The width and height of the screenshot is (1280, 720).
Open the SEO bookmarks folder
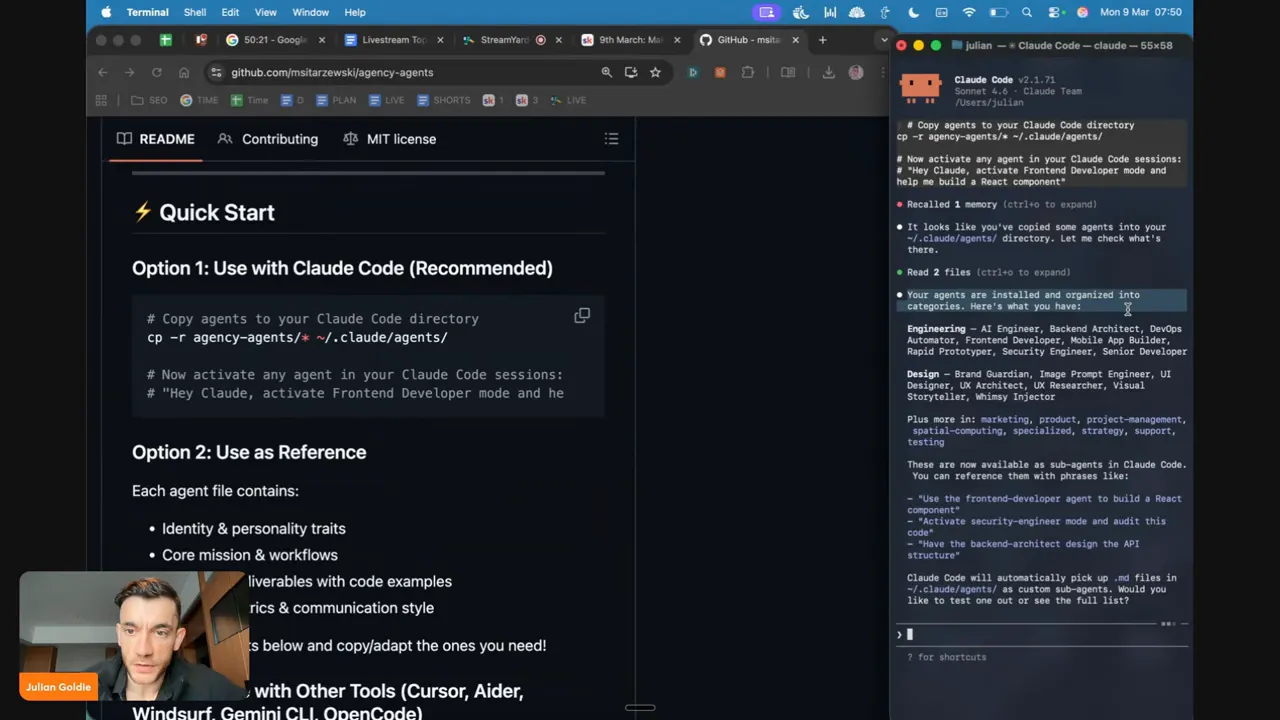[x=149, y=100]
